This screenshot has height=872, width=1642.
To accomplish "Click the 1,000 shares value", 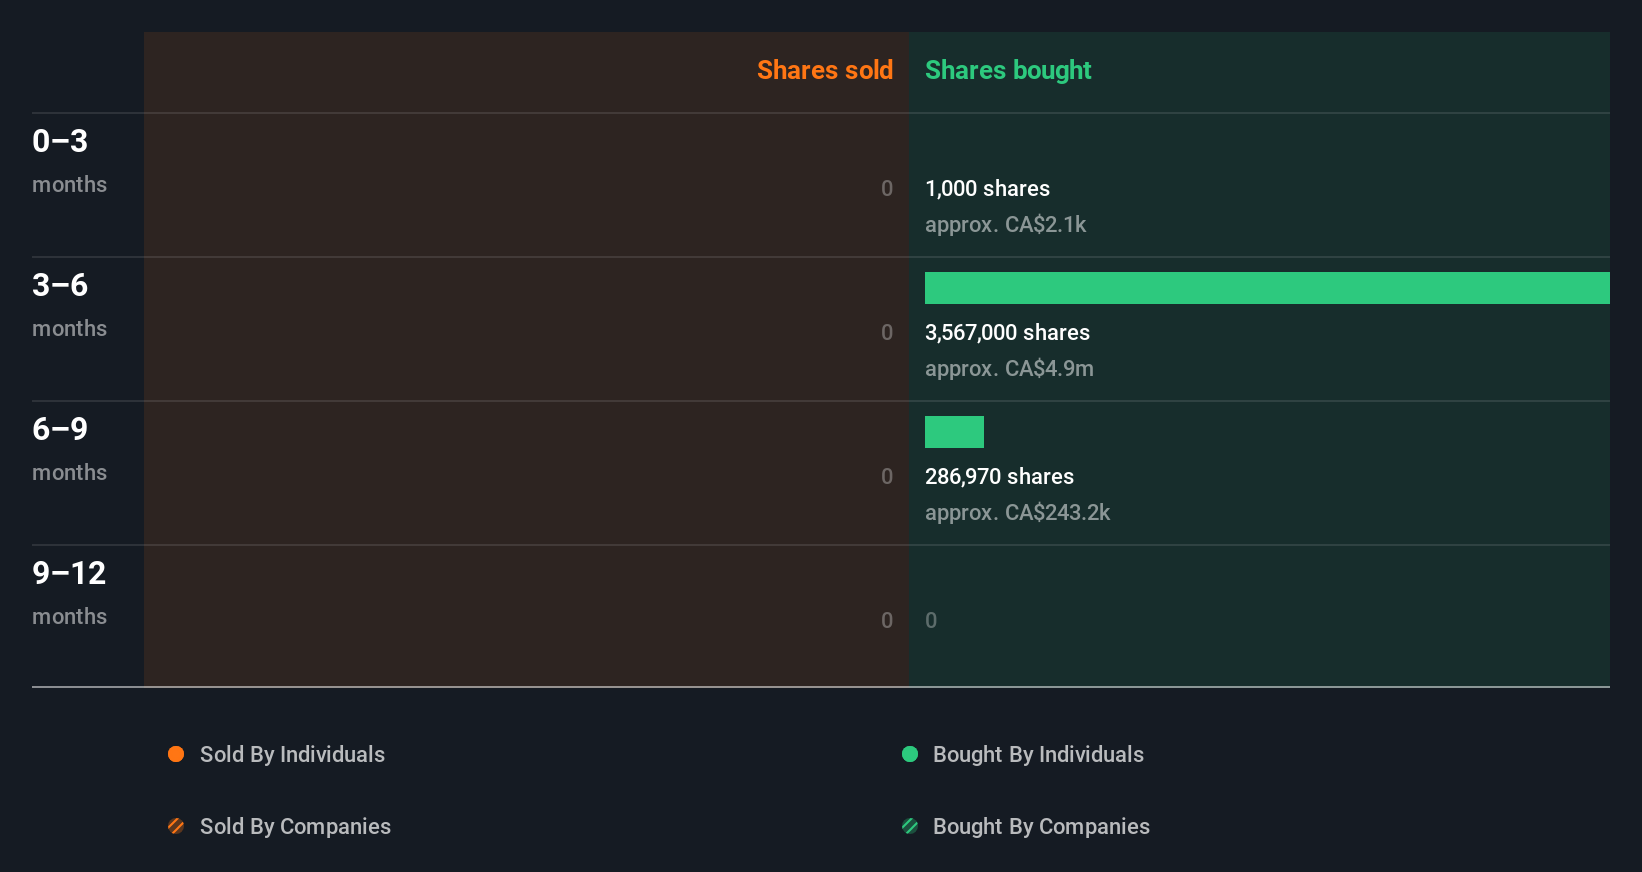I will click(987, 188).
